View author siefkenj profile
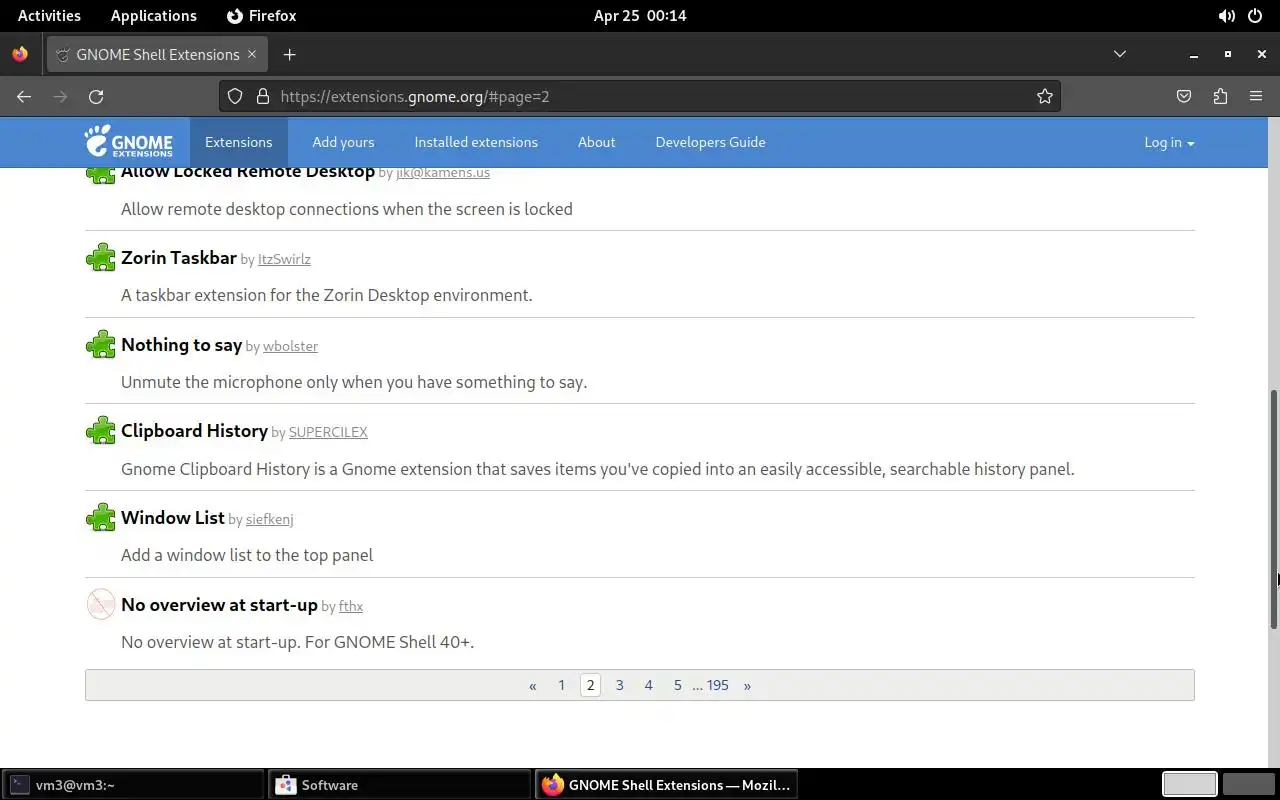Image resolution: width=1280 pixels, height=800 pixels. [269, 519]
